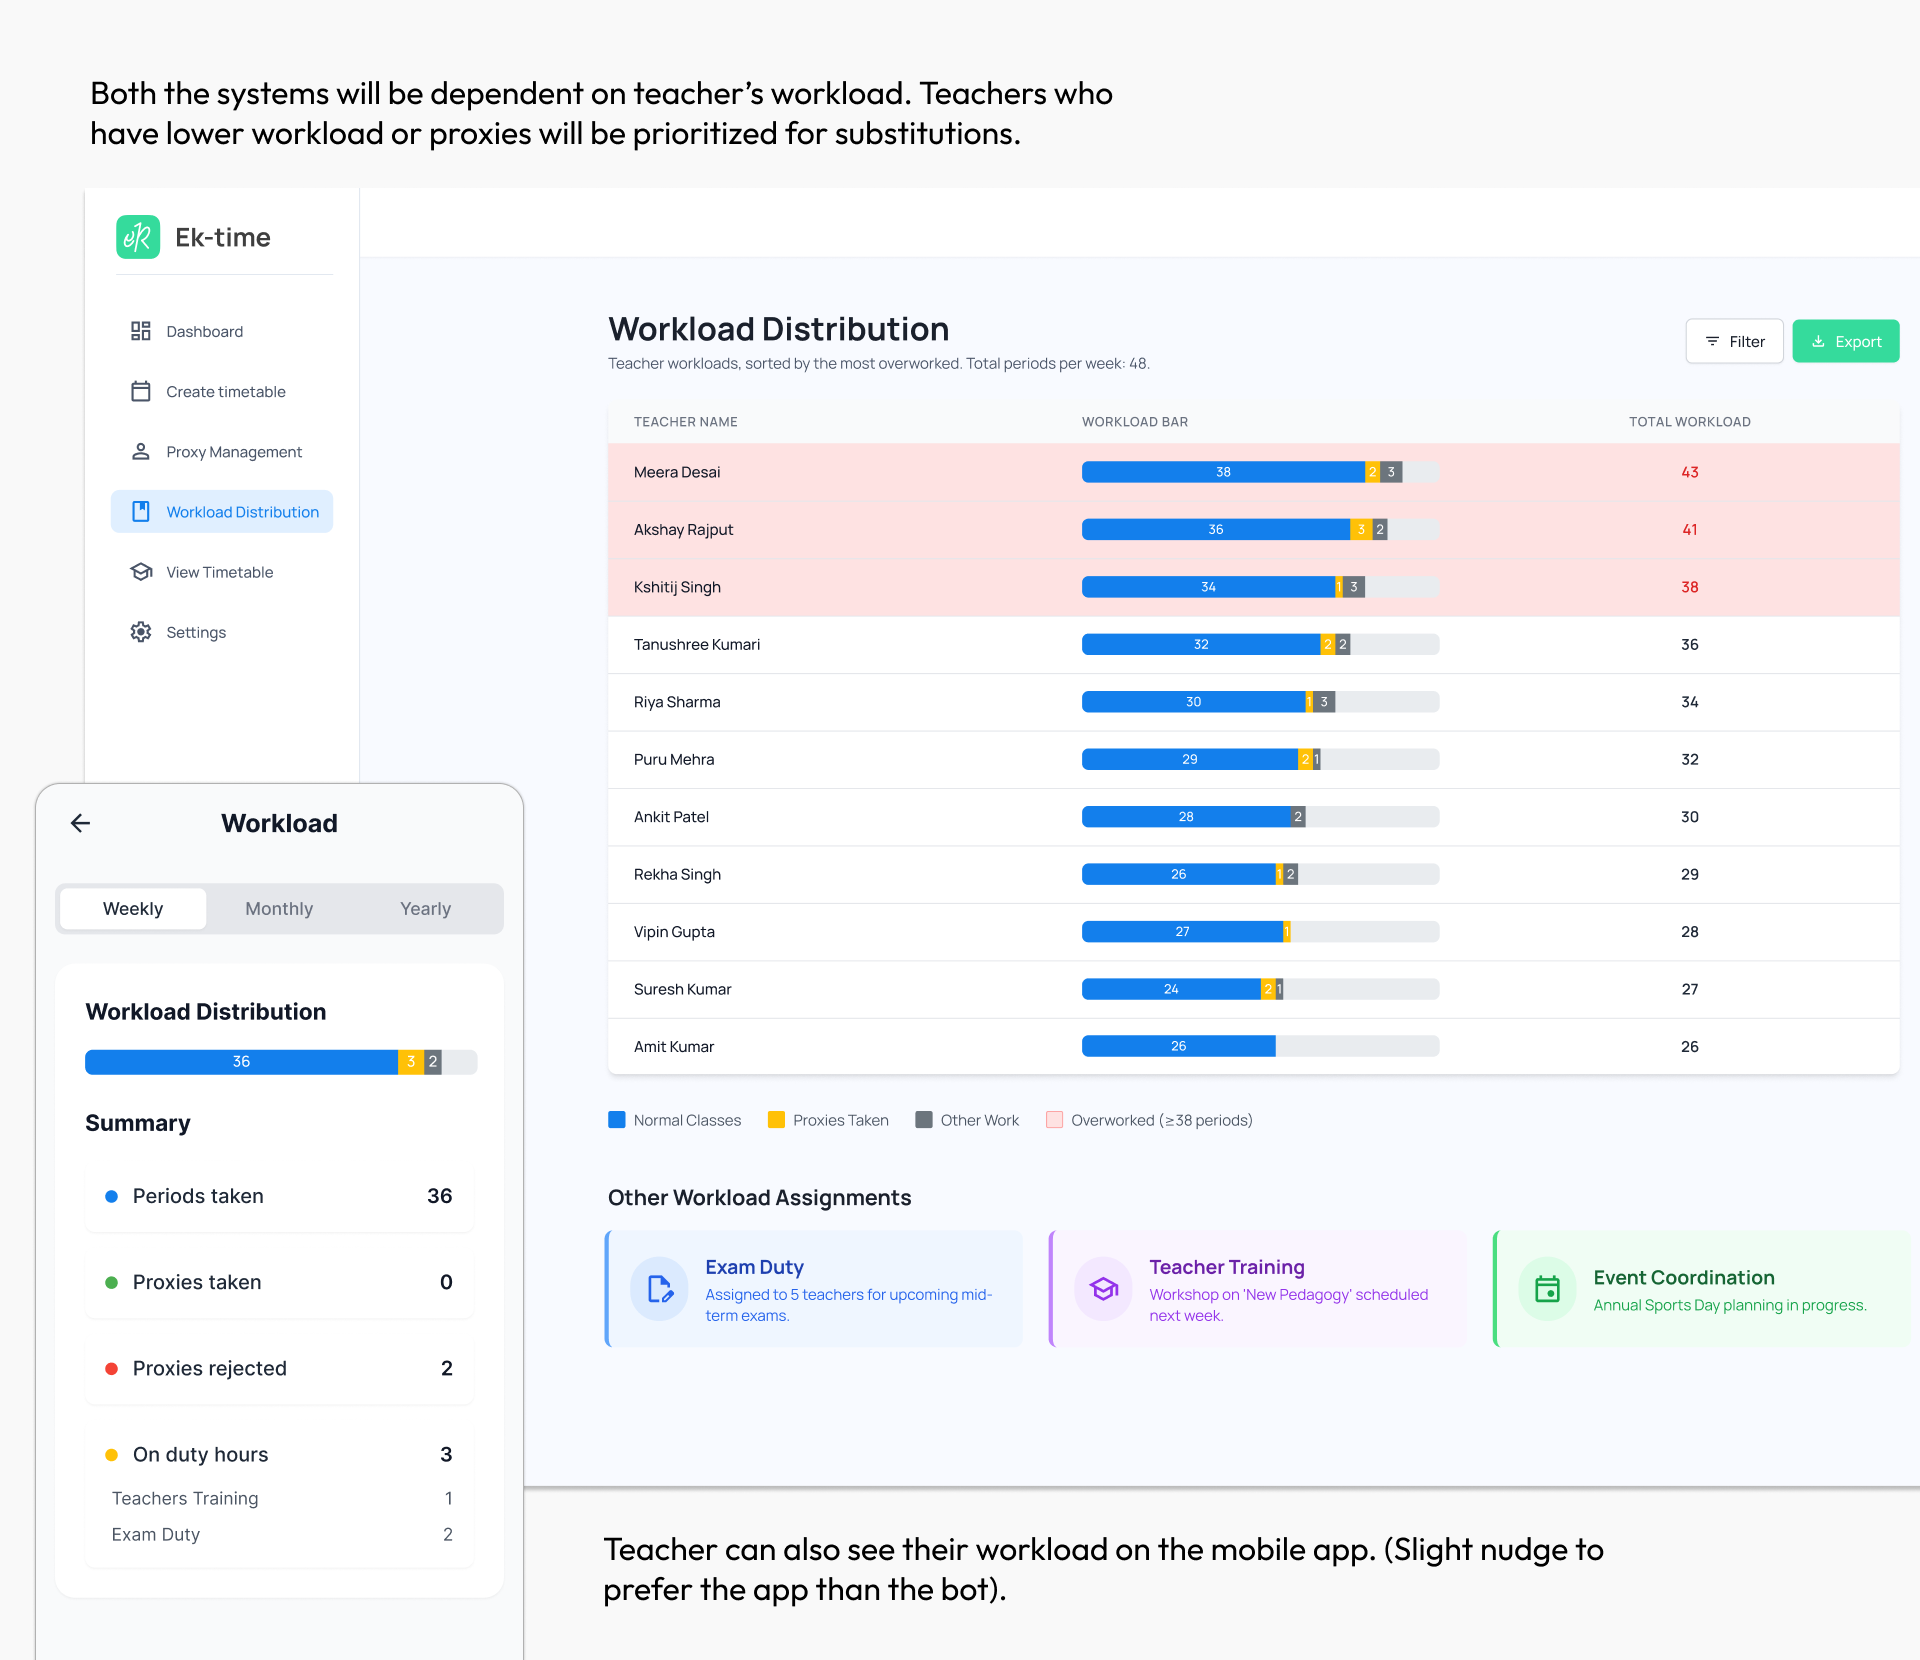
Task: Click Meera Desai's workload bar
Action: pyautogui.click(x=1260, y=472)
